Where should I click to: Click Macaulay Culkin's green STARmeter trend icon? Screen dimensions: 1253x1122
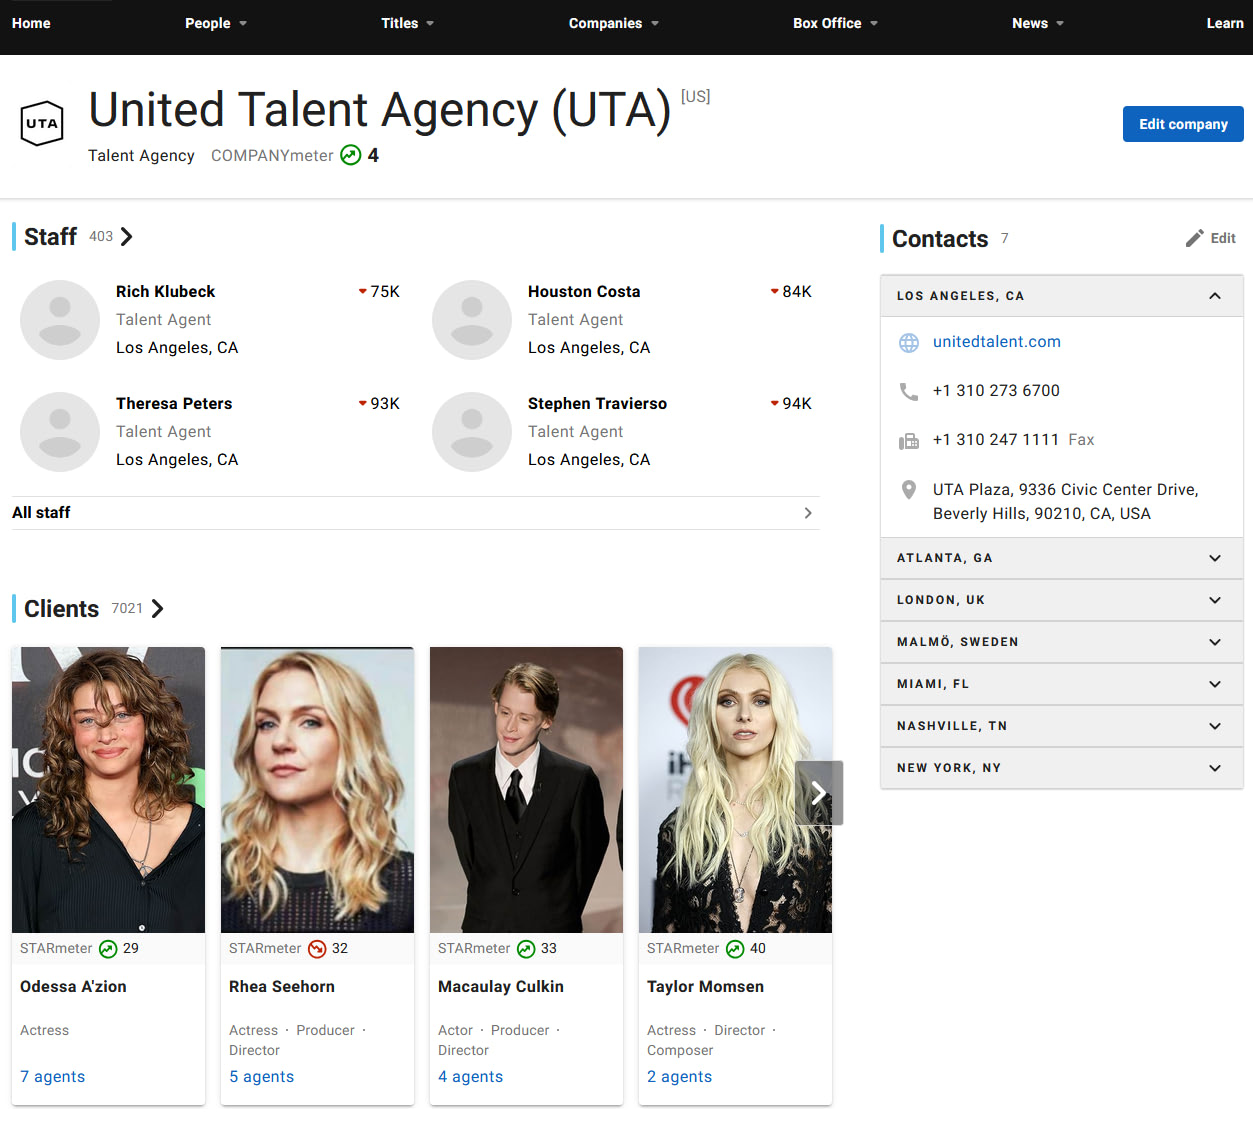point(526,948)
